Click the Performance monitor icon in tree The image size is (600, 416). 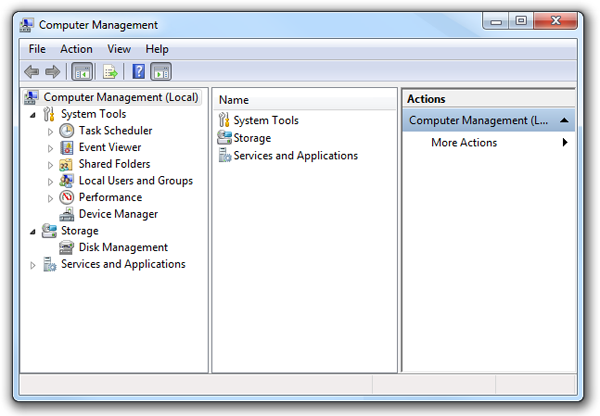point(67,197)
